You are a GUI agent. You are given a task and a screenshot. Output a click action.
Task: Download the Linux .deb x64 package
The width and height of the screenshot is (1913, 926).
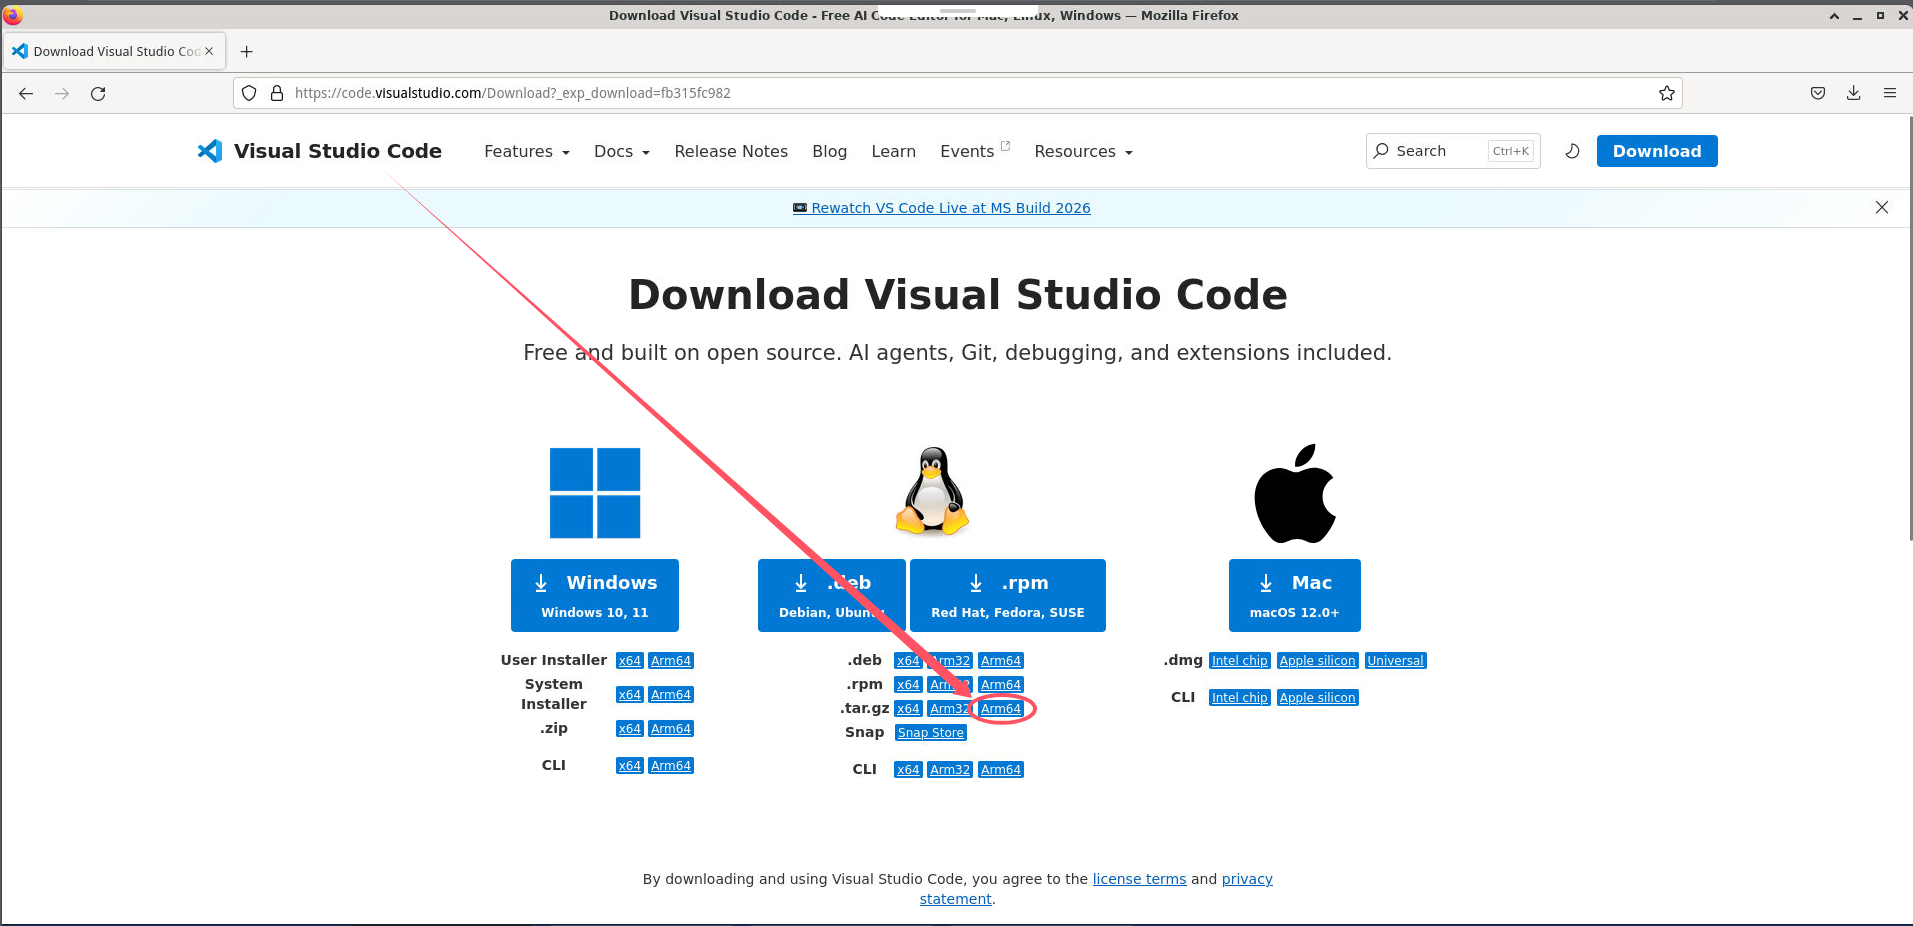908,661
